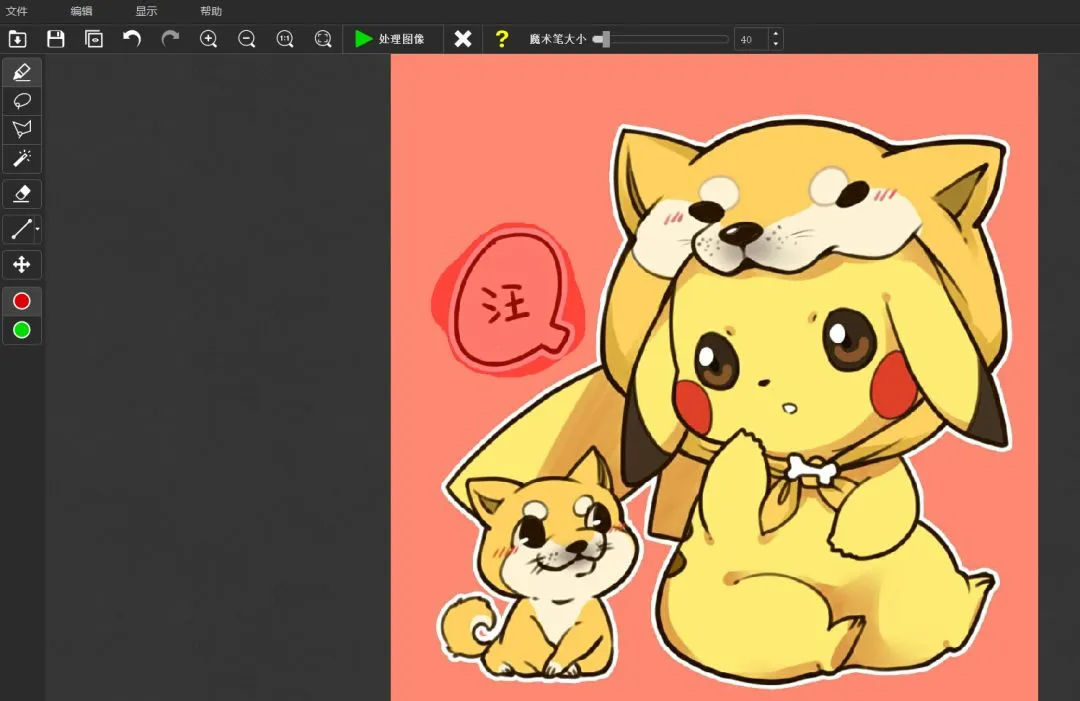
Task: Select the move/pan tool
Action: 22,264
